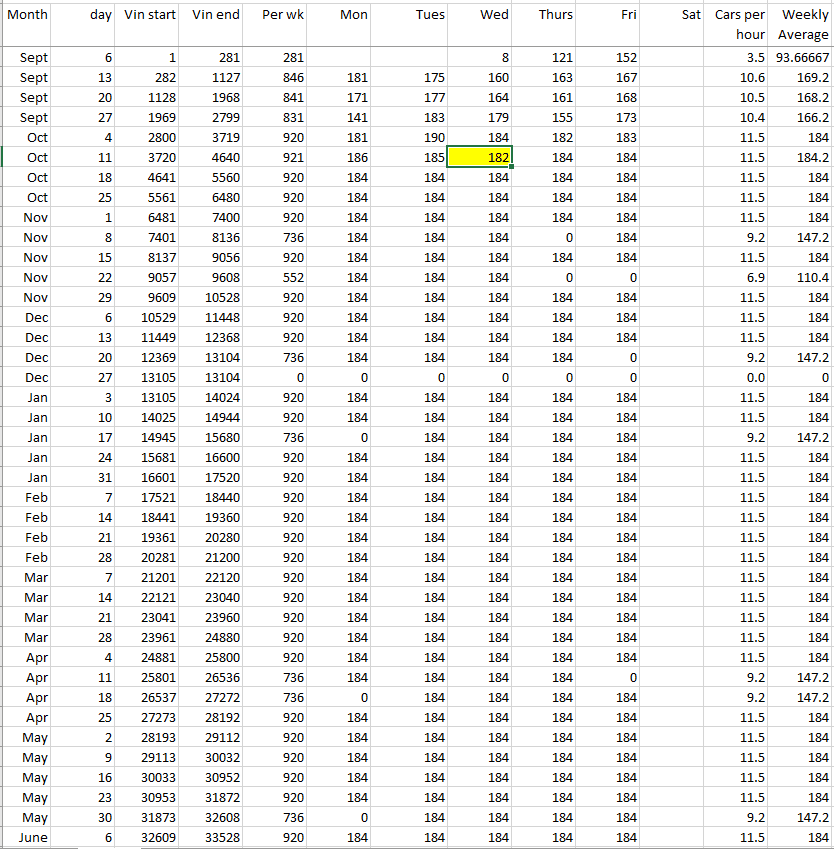Viewport: 834px width, 849px height.
Task: Click the Cars per hour header cell
Action: (740, 24)
